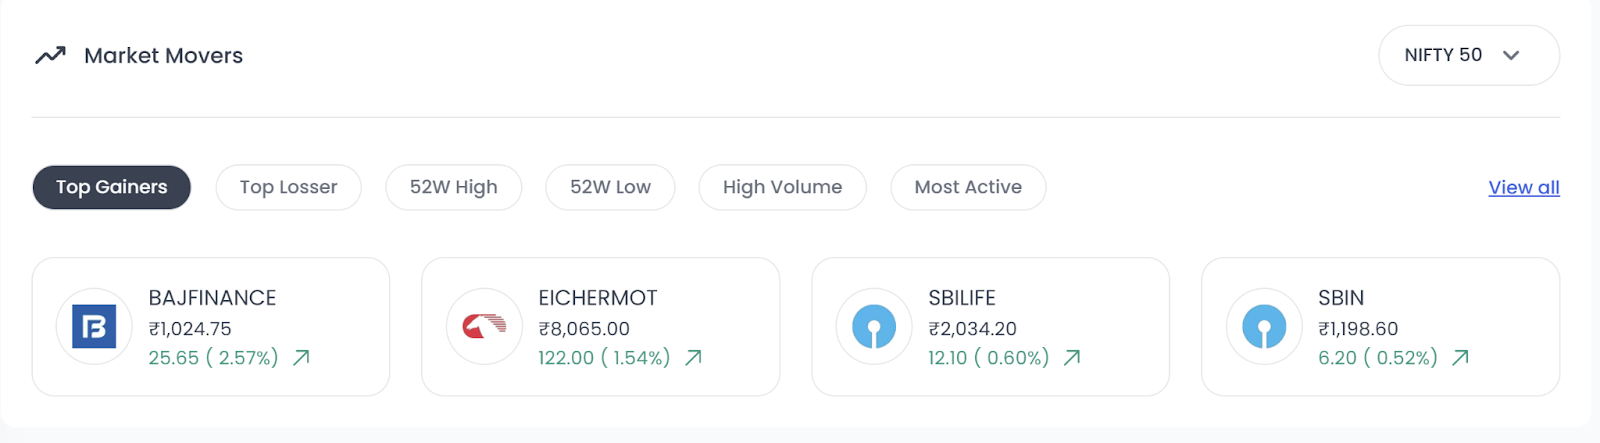Click SBIN green up-arrow icon

point(1460,357)
